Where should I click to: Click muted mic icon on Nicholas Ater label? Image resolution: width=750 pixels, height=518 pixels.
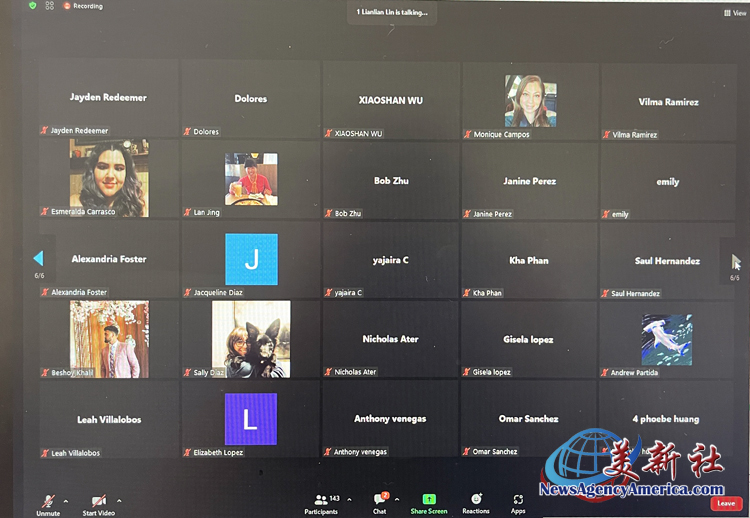coord(328,372)
